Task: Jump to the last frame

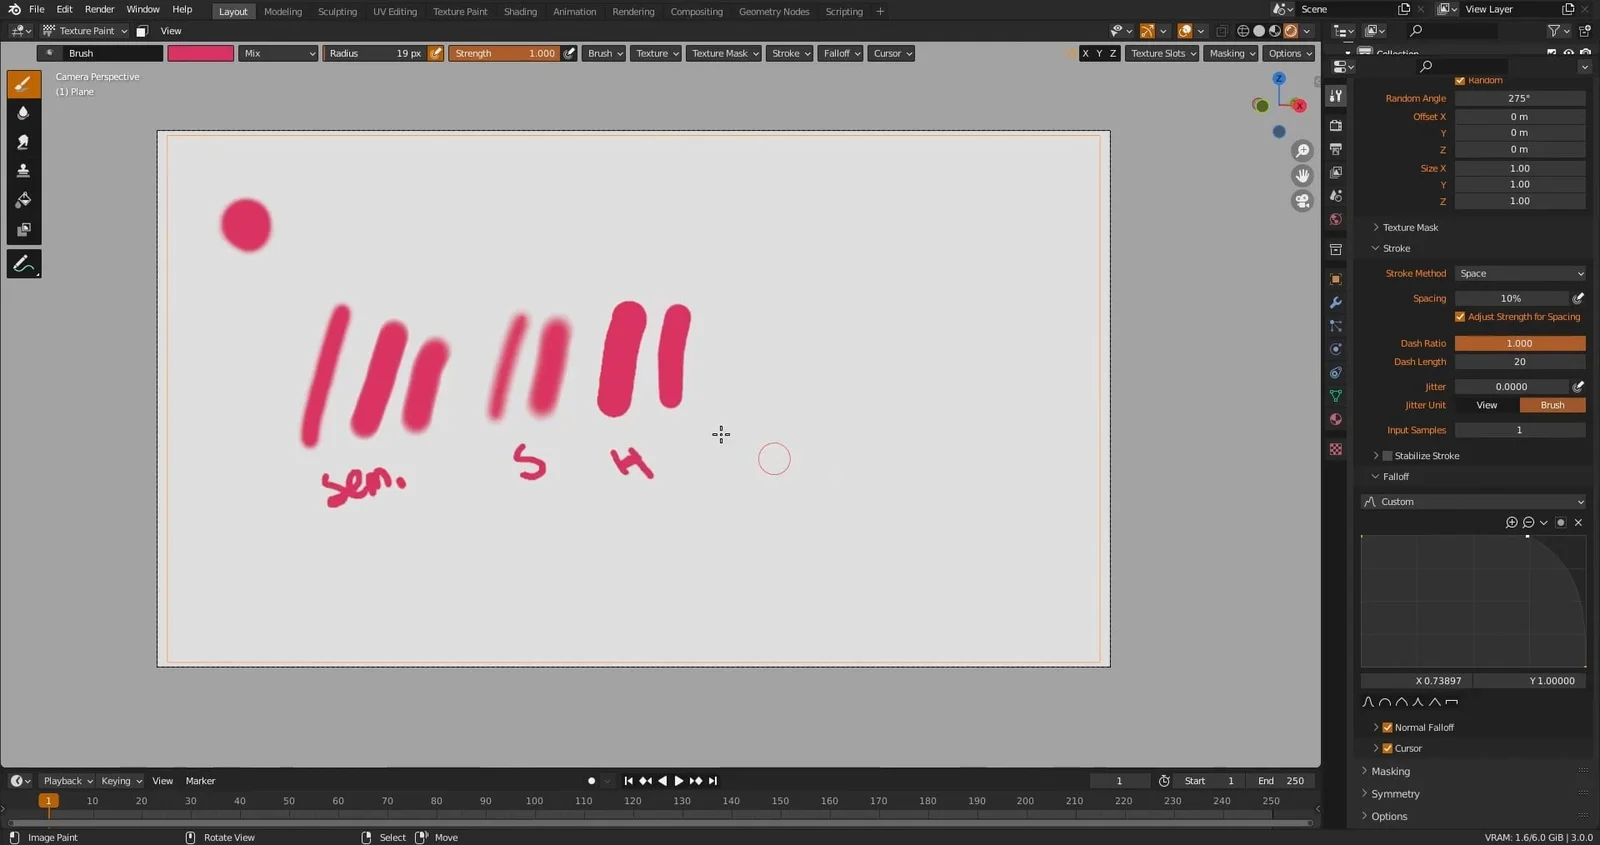Action: tap(713, 781)
